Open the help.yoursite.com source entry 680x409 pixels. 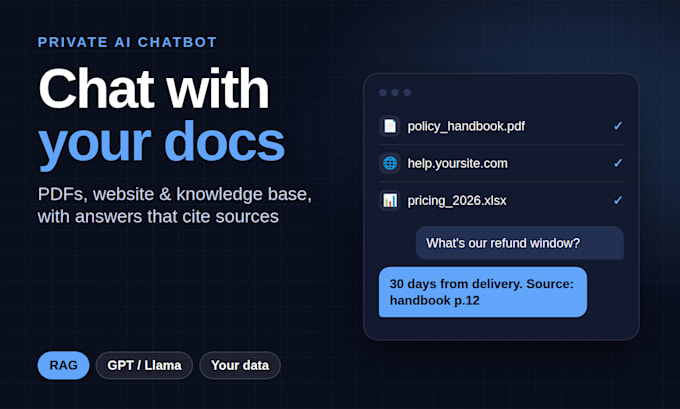(458, 164)
